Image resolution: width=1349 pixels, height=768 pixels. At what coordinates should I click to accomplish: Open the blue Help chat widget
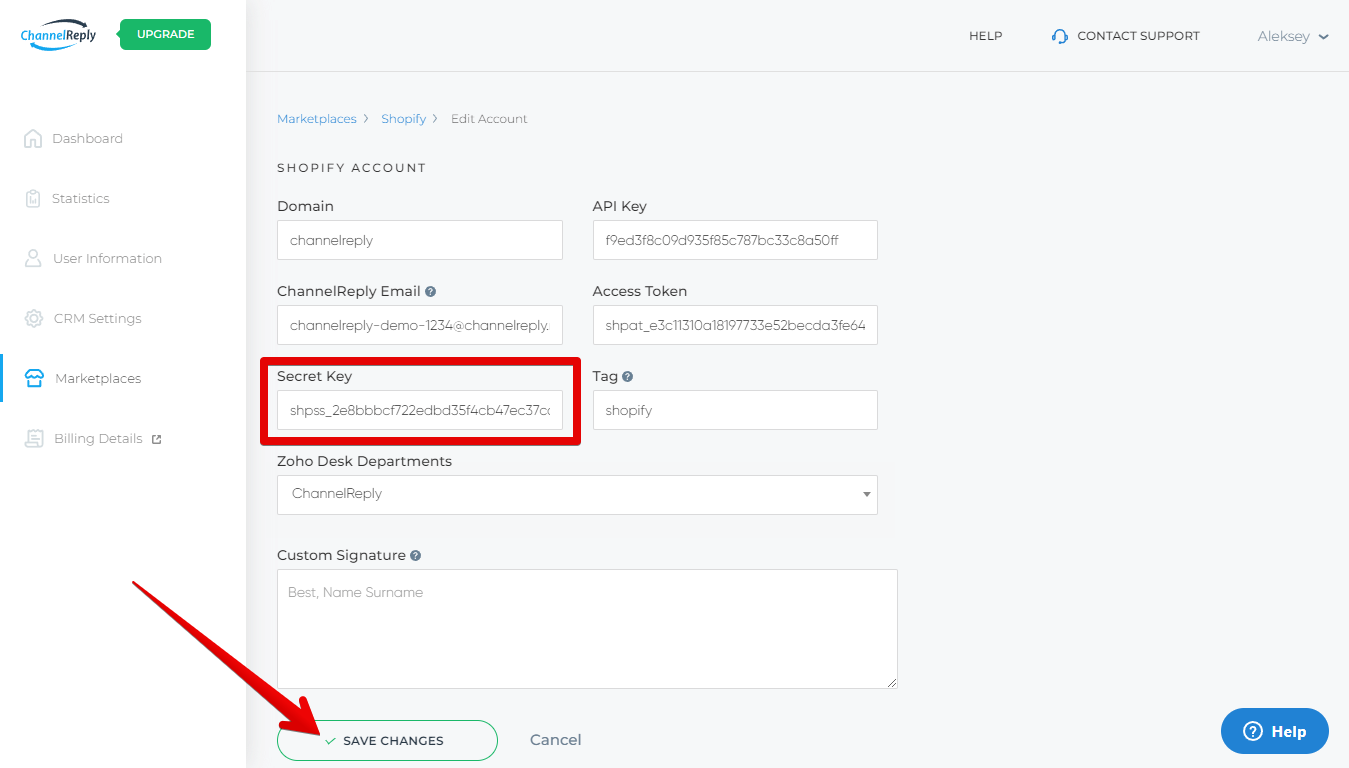tap(1274, 731)
